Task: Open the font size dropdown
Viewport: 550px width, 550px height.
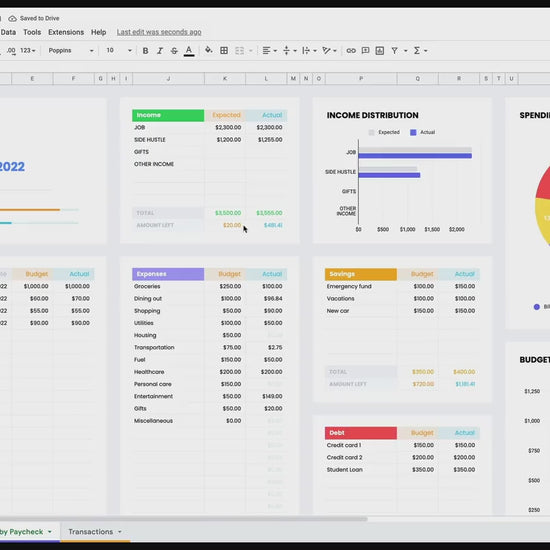Action: [119, 51]
